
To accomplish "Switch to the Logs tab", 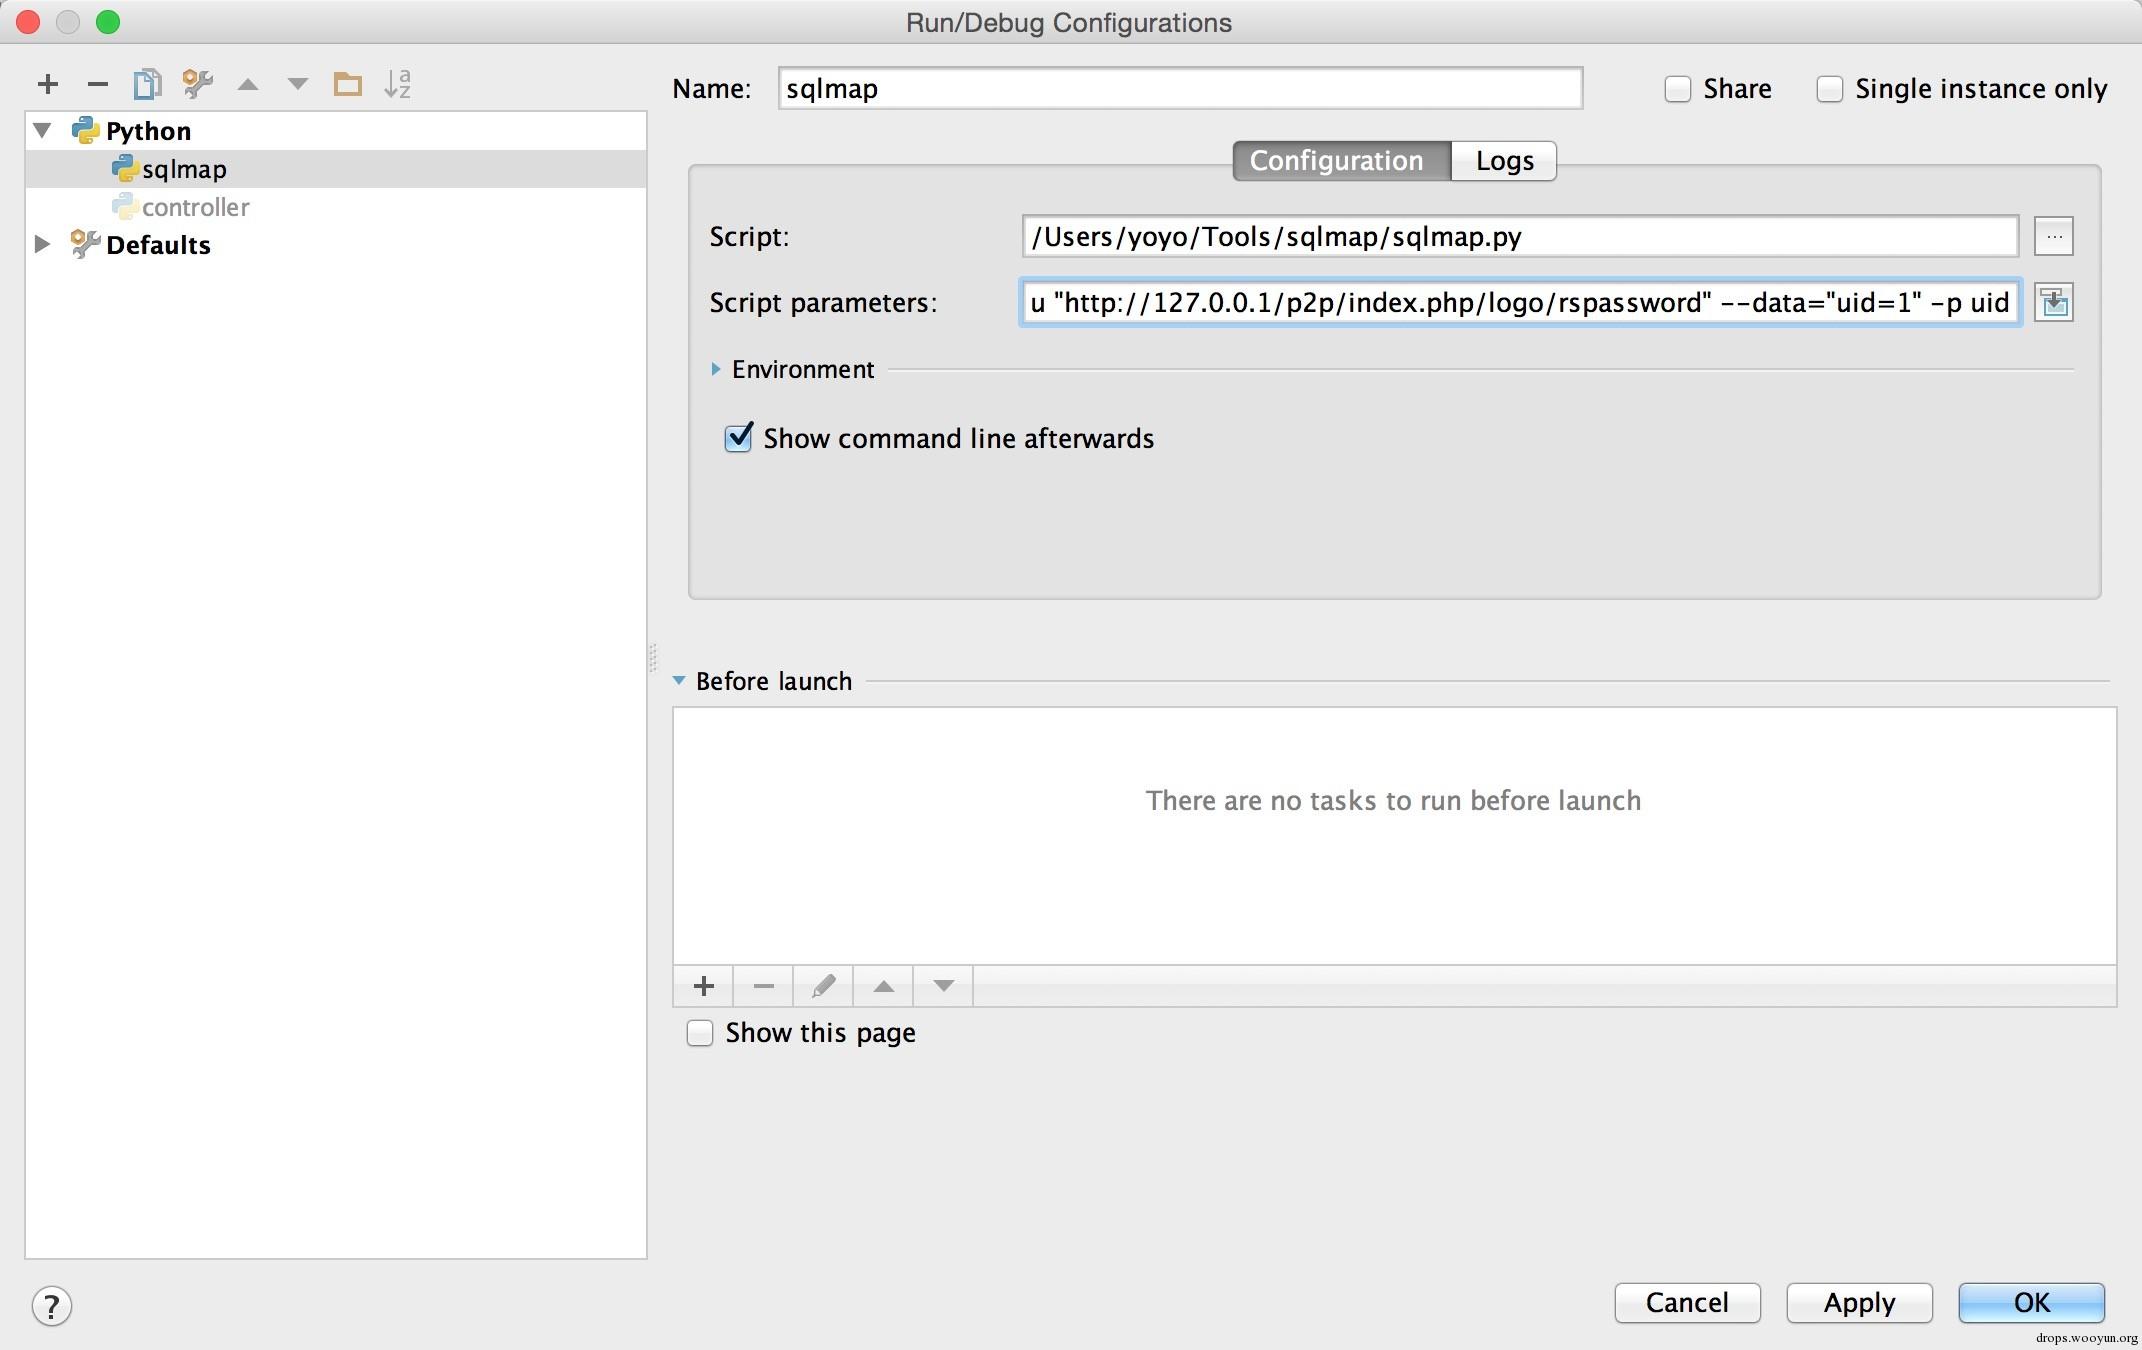I will [x=1503, y=161].
